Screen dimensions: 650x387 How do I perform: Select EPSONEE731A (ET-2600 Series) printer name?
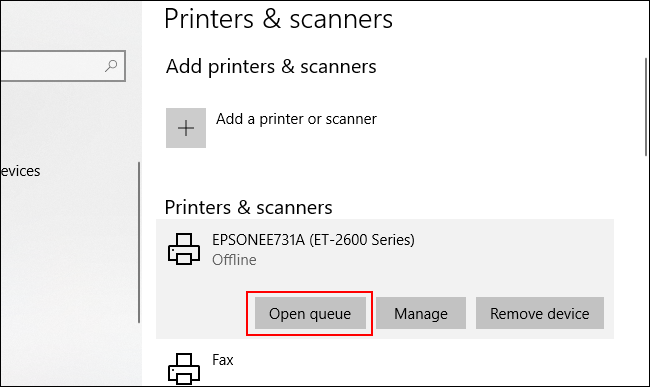[313, 240]
